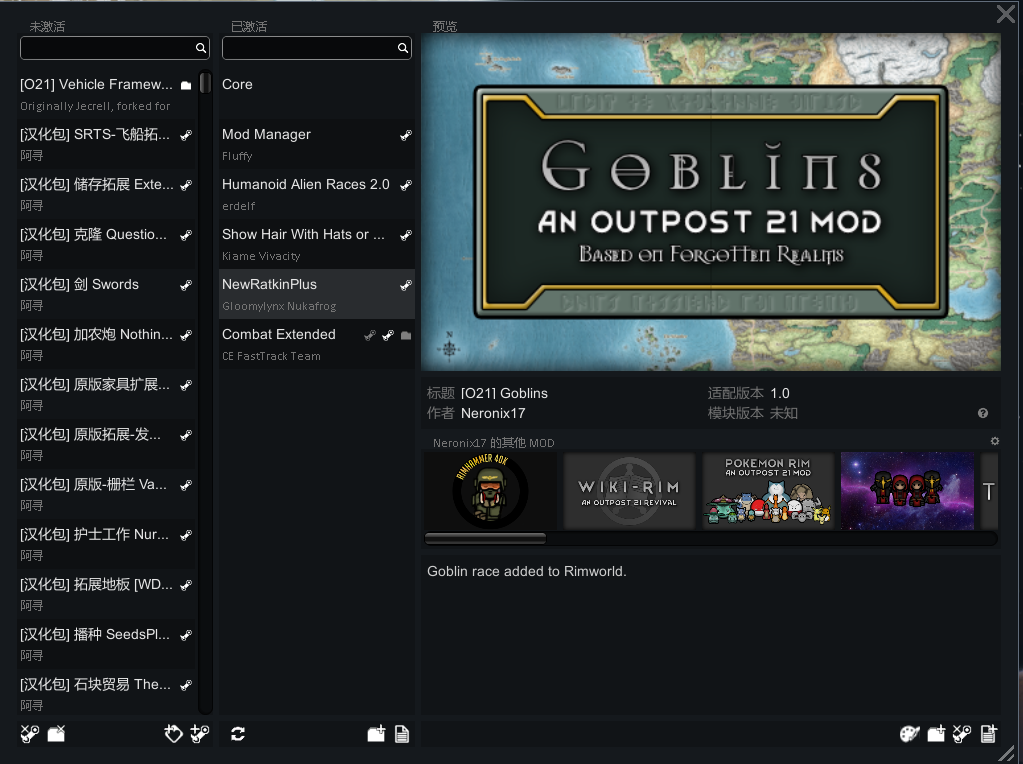Open the purple galaxy mod thumbnail

908,491
